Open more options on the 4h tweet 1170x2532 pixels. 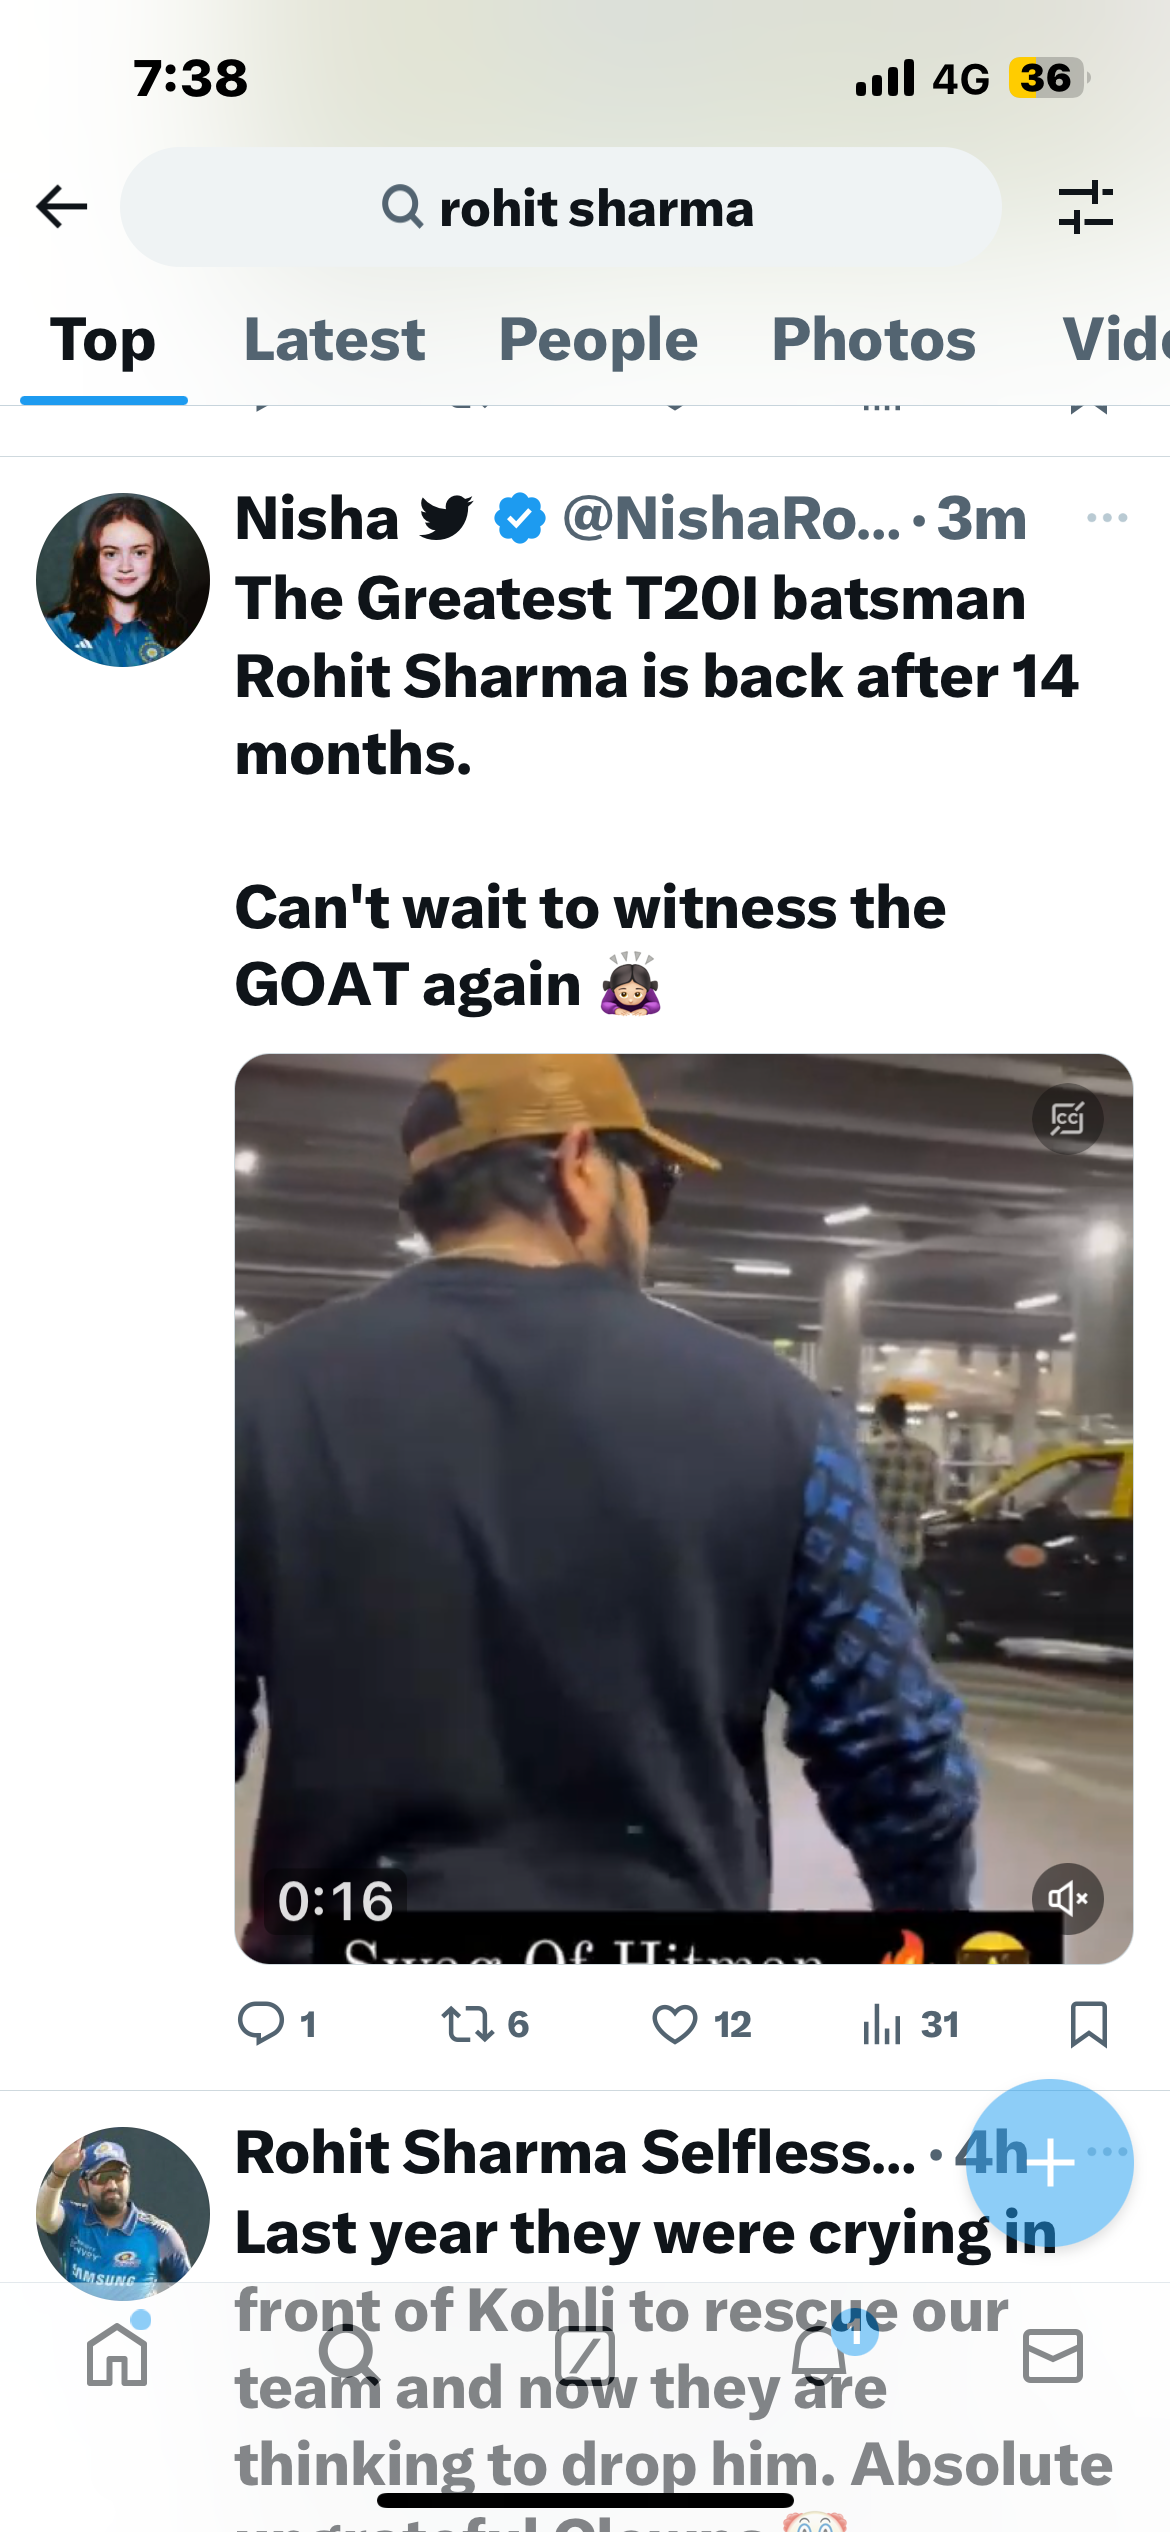click(1108, 2151)
